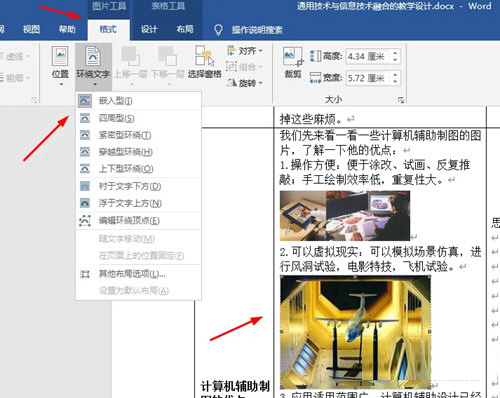
Task: Click the 嵌入型 wrap icon
Action: pos(85,101)
